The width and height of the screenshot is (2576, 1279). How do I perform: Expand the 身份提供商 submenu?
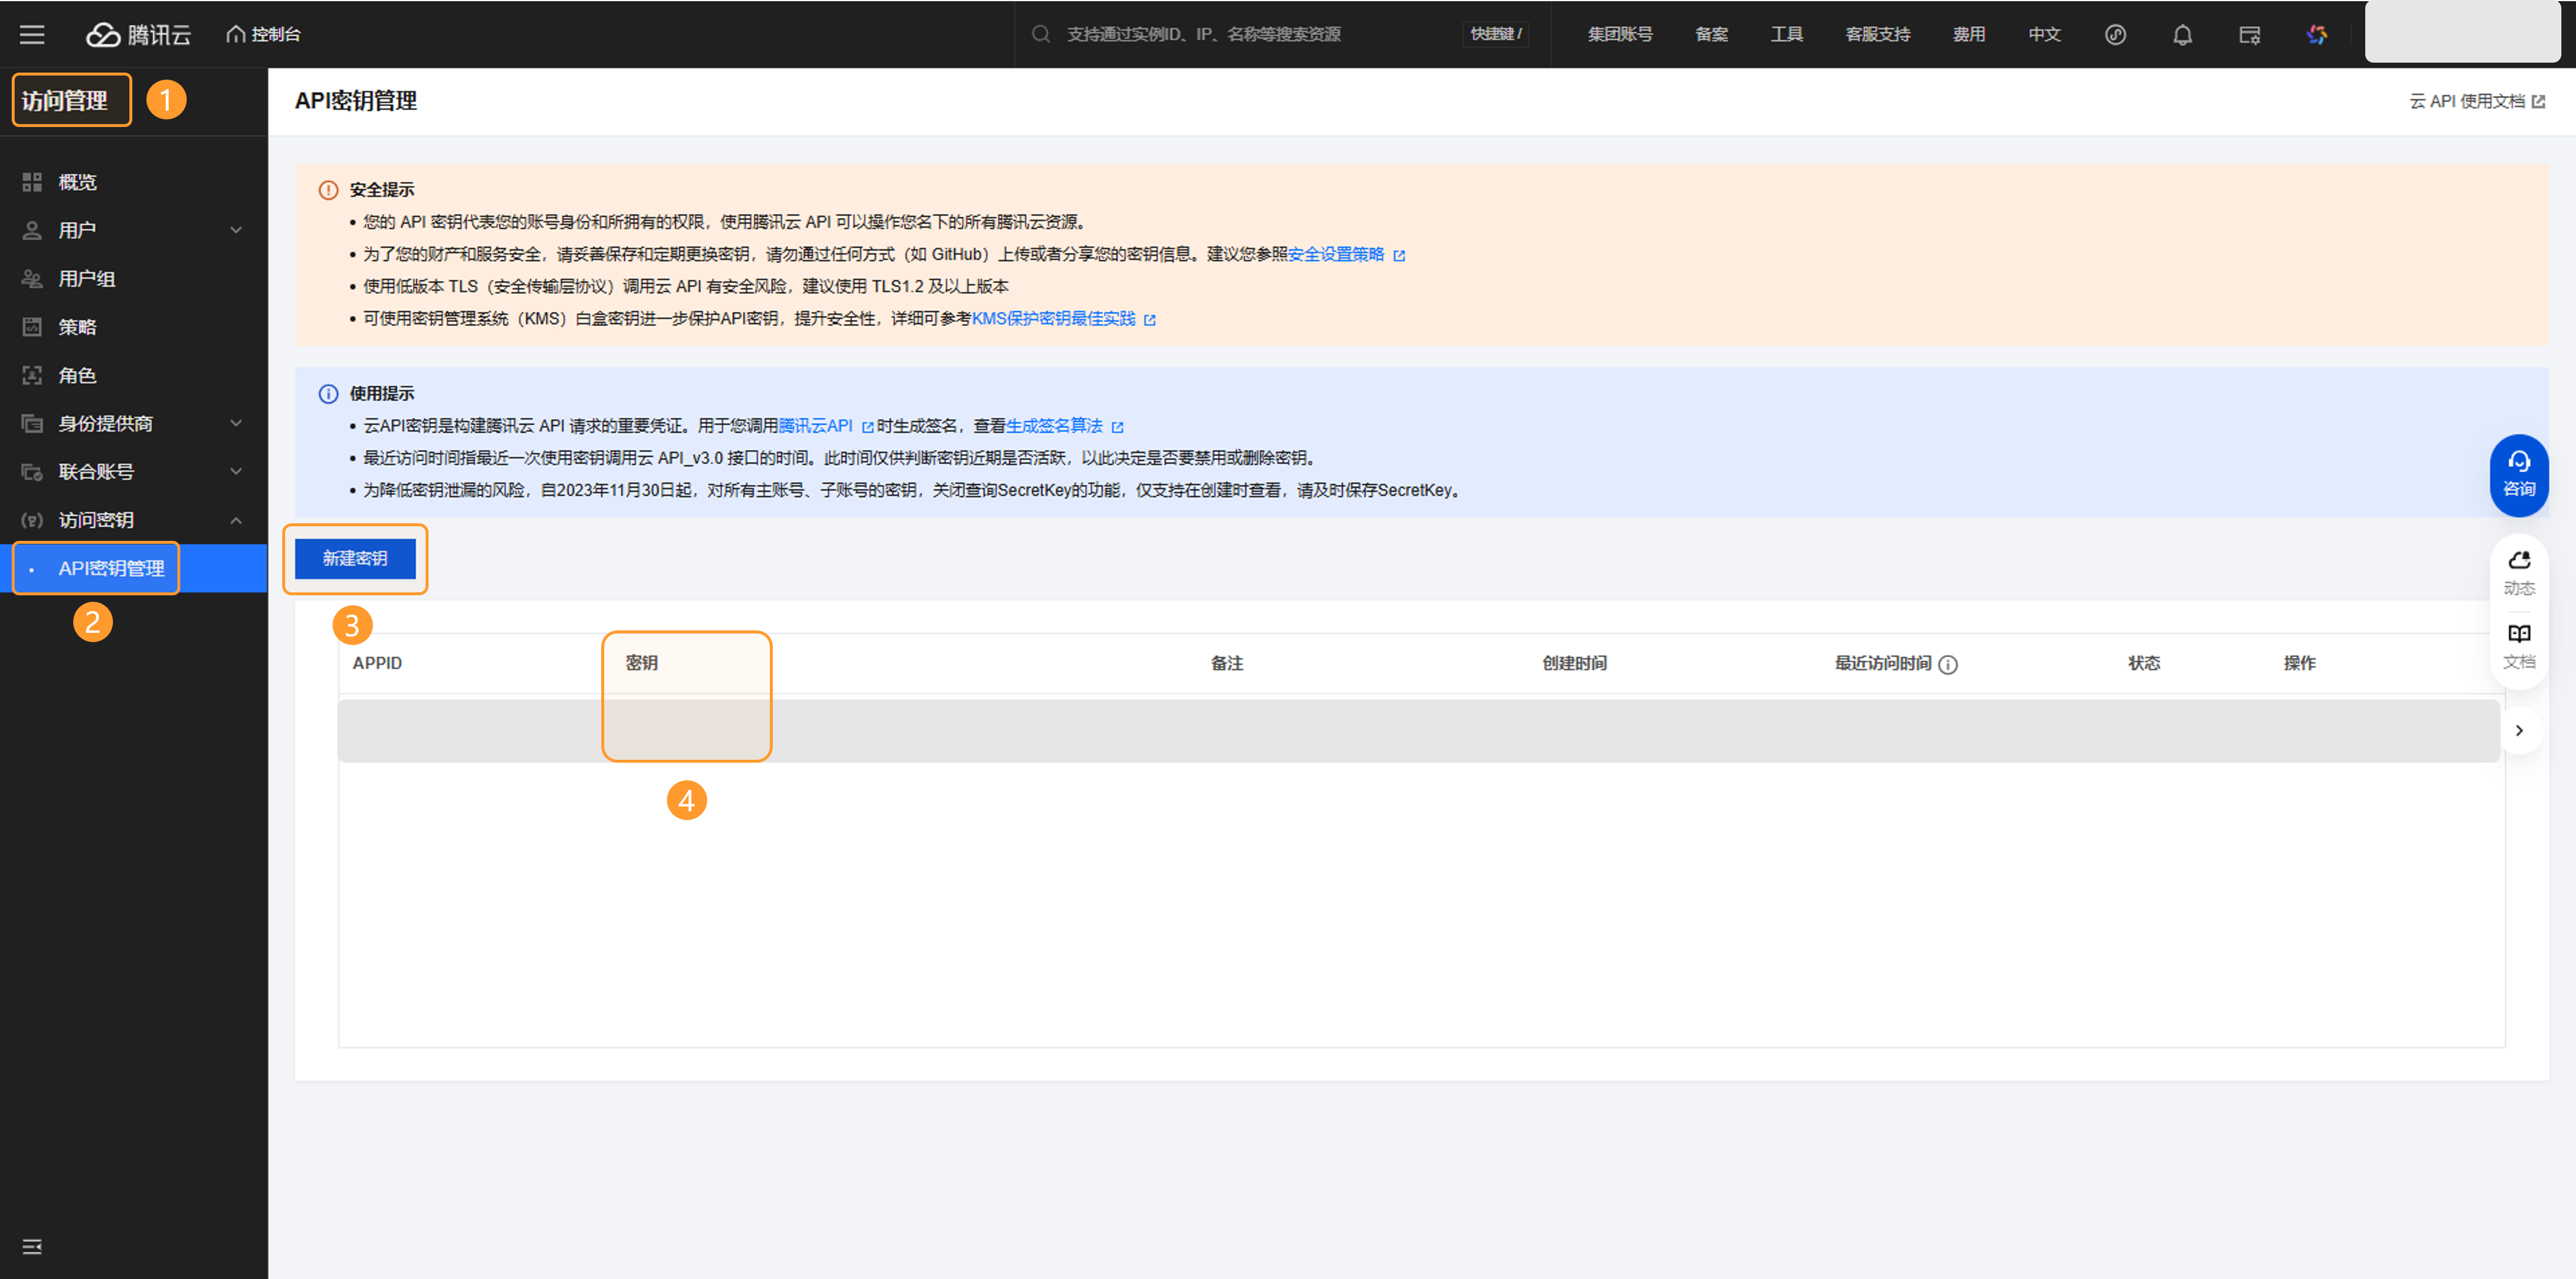coord(235,423)
